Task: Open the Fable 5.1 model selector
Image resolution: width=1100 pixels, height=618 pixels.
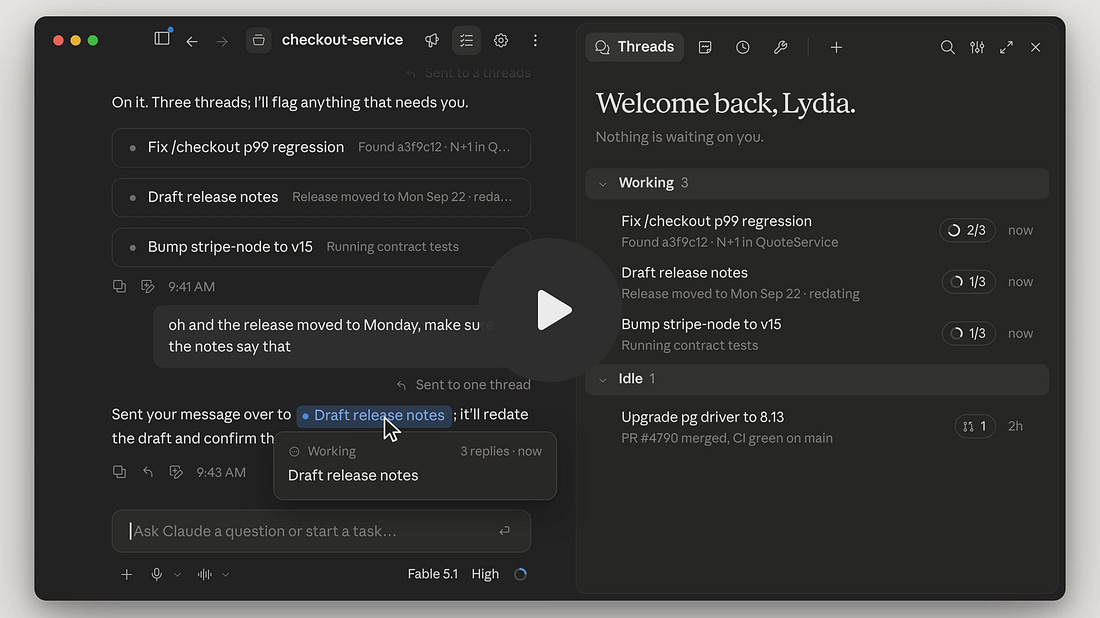Action: point(432,574)
